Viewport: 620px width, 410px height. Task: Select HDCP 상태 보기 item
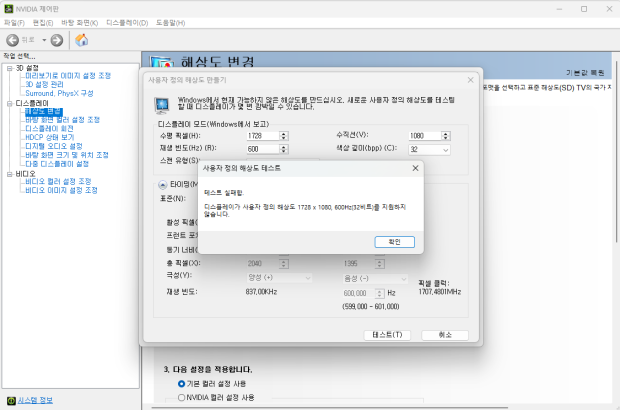50,137
